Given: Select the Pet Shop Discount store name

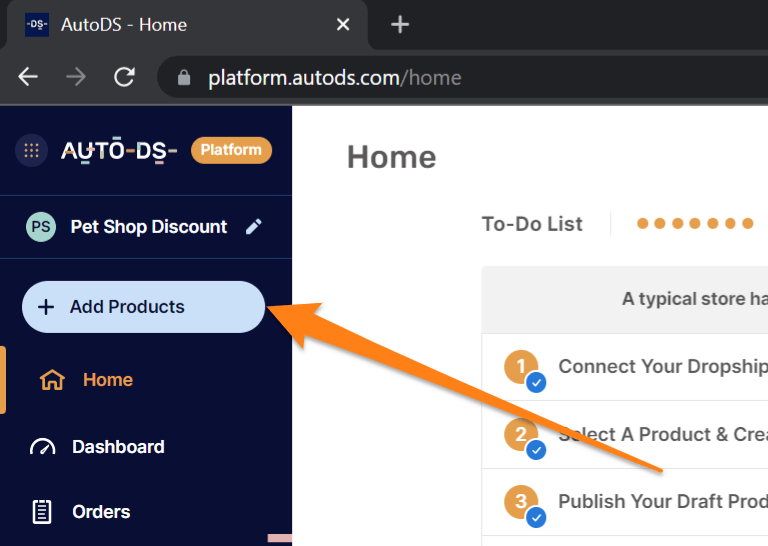Looking at the screenshot, I should click(x=148, y=227).
